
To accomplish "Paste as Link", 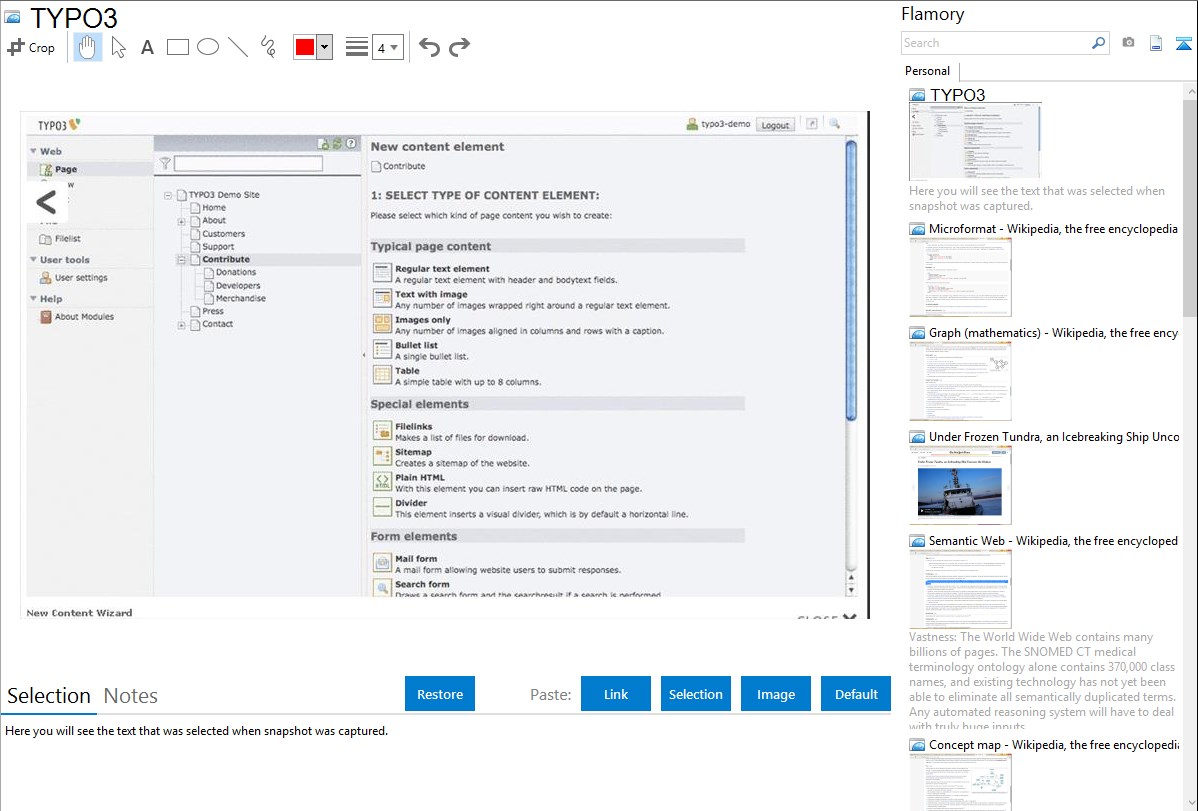I will pos(616,694).
